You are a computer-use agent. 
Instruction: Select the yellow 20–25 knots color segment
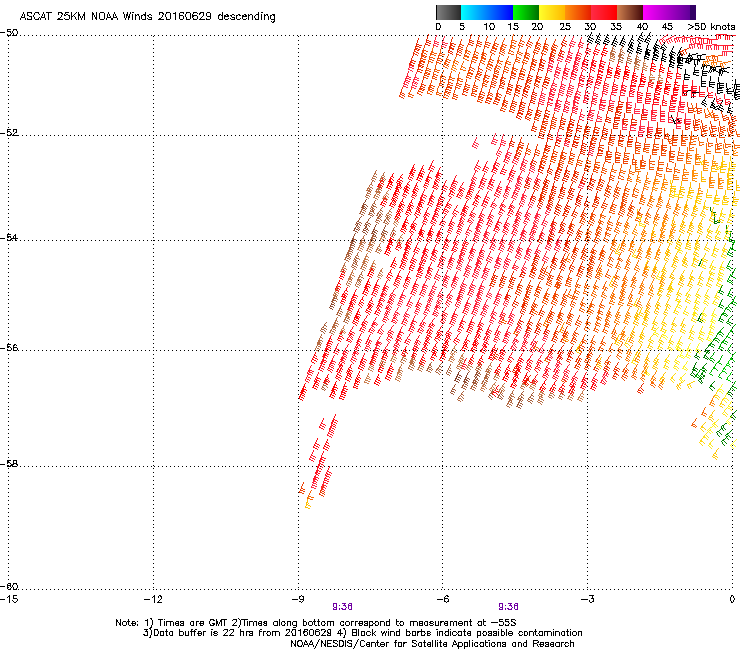tap(552, 12)
